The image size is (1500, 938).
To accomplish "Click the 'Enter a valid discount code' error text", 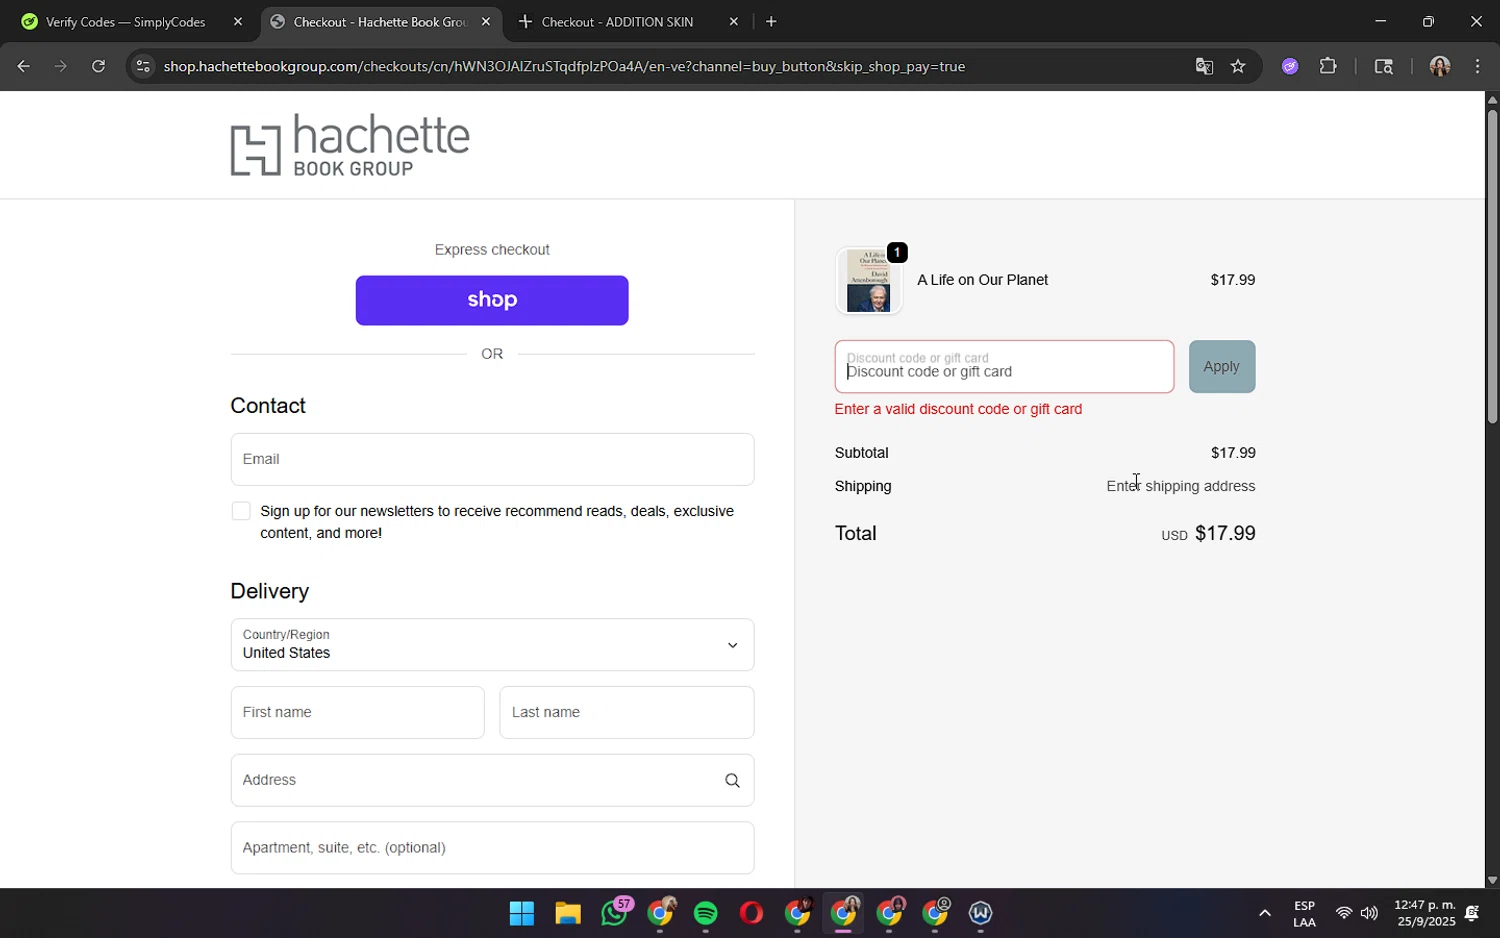I will [x=958, y=409].
